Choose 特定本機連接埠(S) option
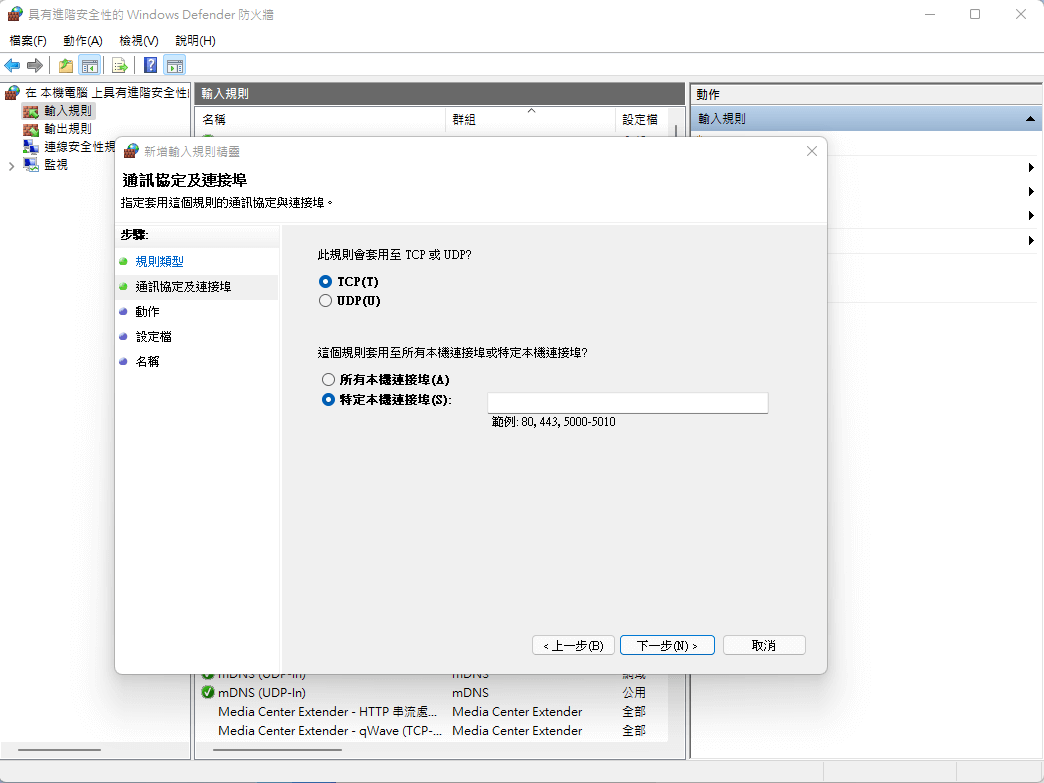The height and width of the screenshot is (783, 1044). (x=328, y=399)
